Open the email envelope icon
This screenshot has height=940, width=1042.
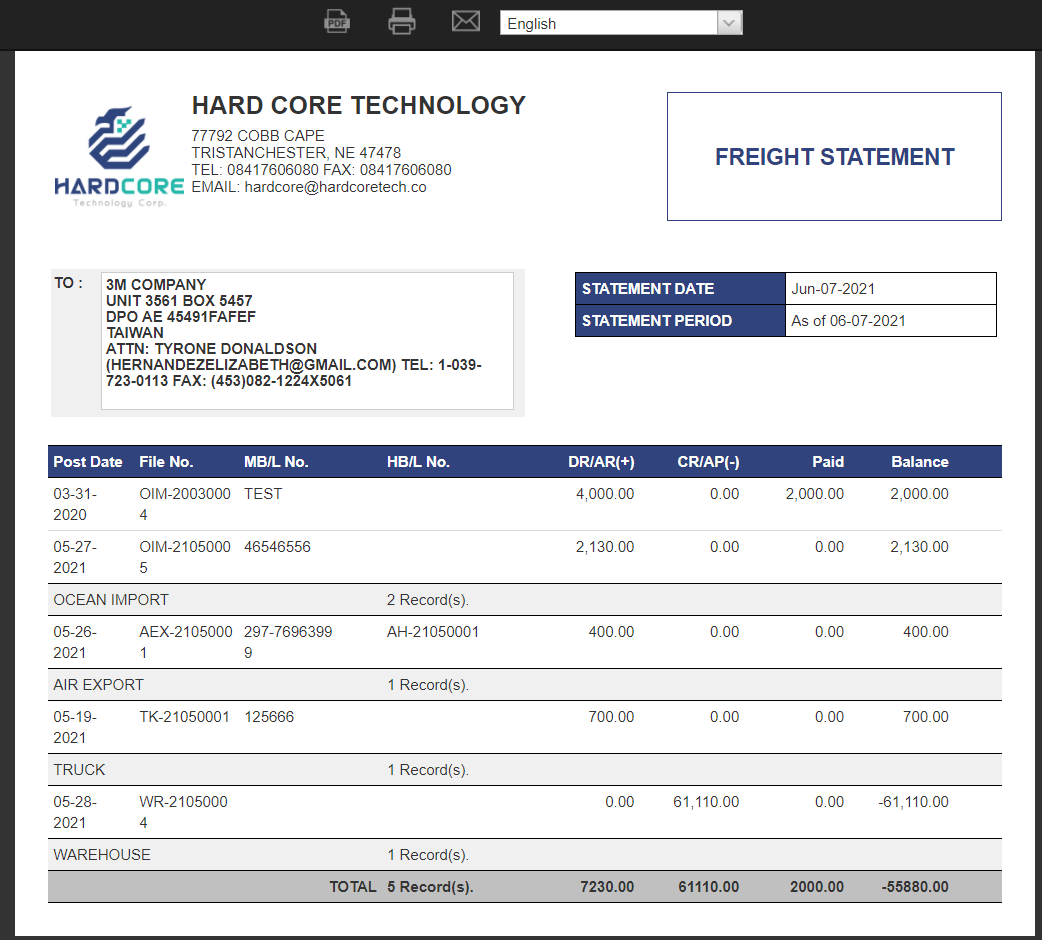[465, 21]
